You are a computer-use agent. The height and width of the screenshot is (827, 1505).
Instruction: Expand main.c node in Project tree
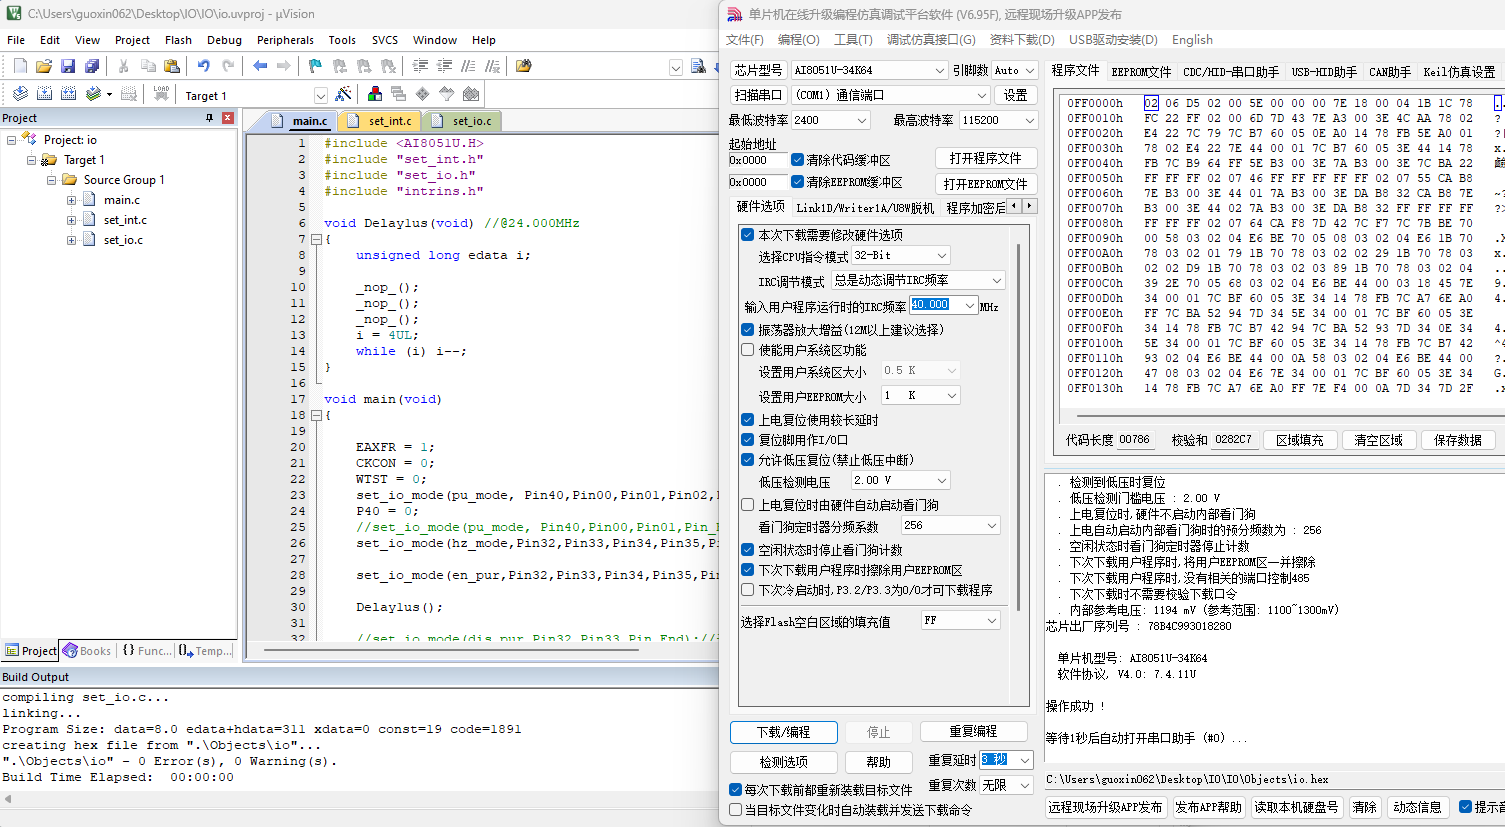[71, 200]
